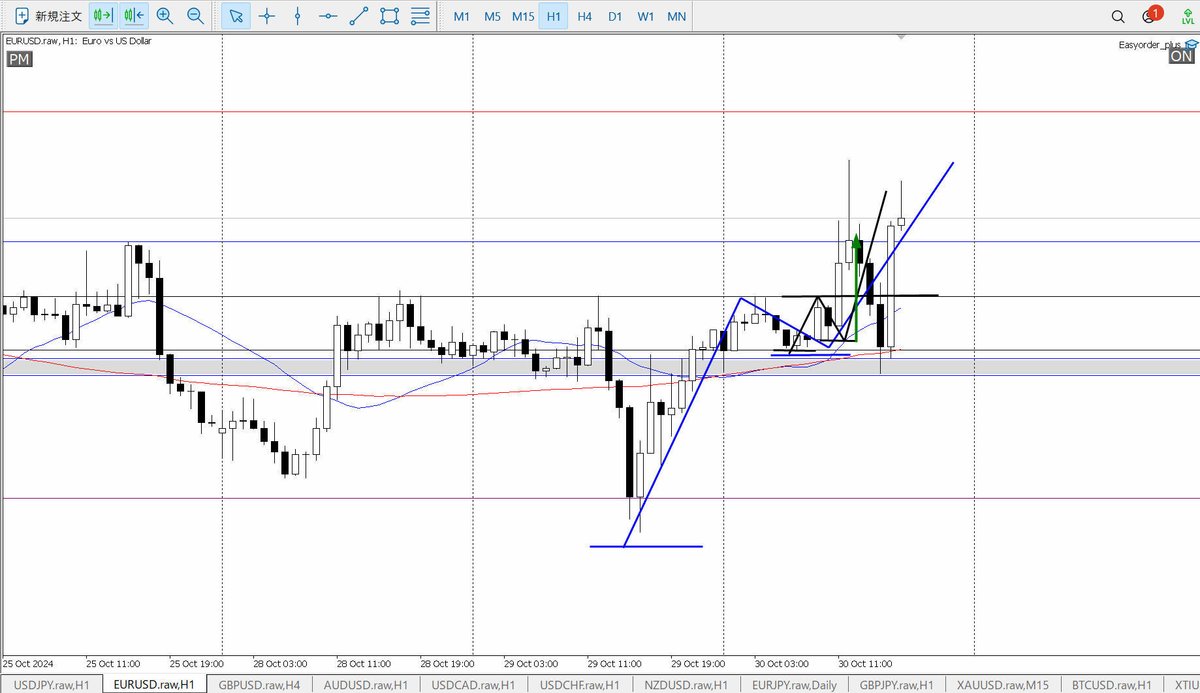Click the green LVL arrow icon
The image size is (1200, 693).
pyautogui.click(x=1186, y=16)
